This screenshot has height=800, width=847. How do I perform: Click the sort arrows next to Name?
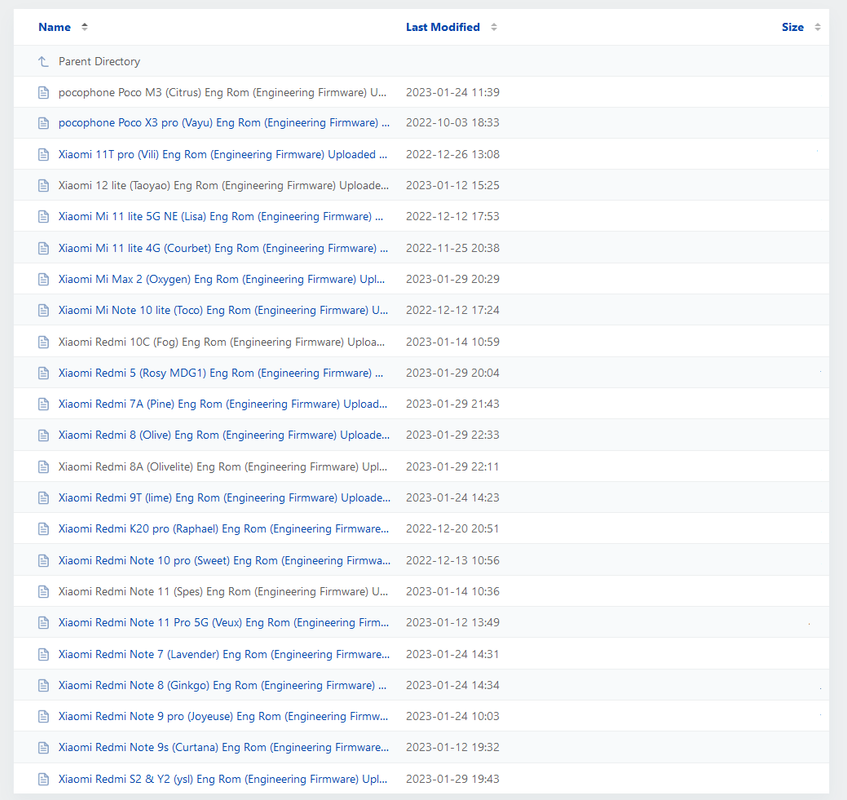(84, 27)
